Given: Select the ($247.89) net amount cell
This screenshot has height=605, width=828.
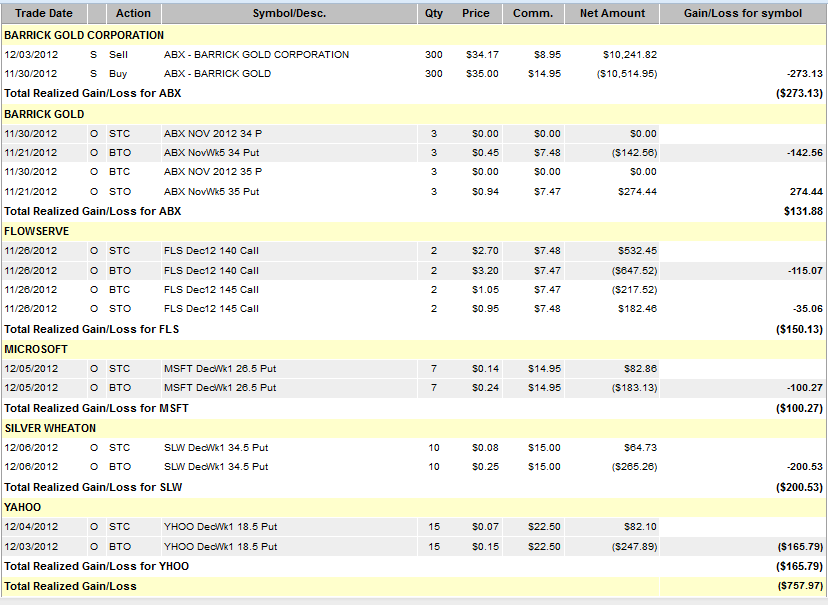Looking at the screenshot, I should pos(634,547).
